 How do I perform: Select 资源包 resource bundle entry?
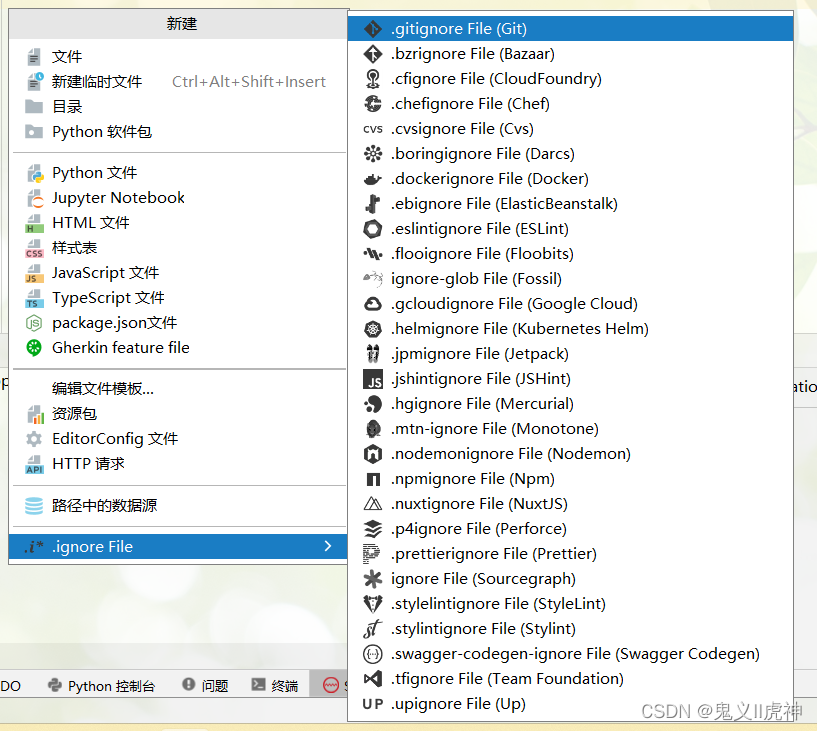point(178,414)
